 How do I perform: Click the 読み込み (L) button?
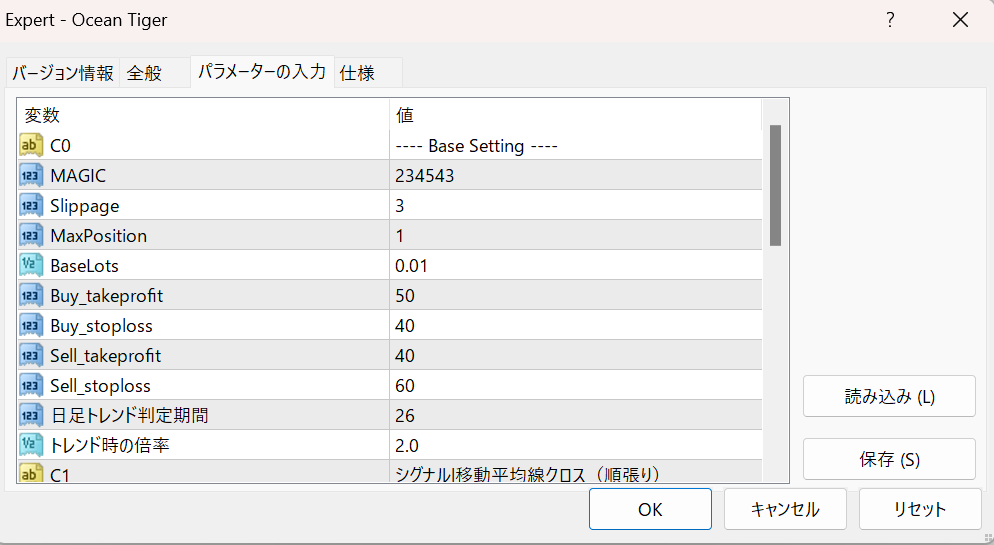point(889,396)
